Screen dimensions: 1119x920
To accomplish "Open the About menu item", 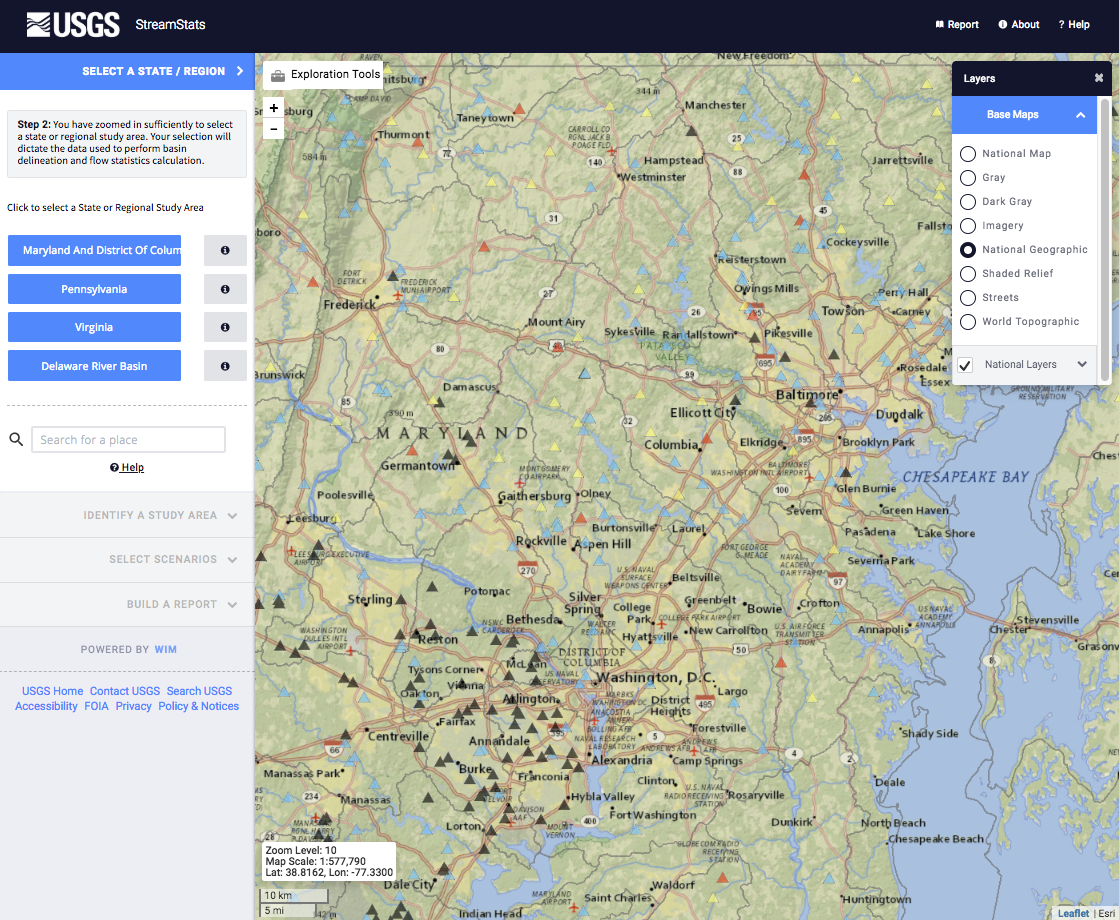I will tap(1019, 25).
